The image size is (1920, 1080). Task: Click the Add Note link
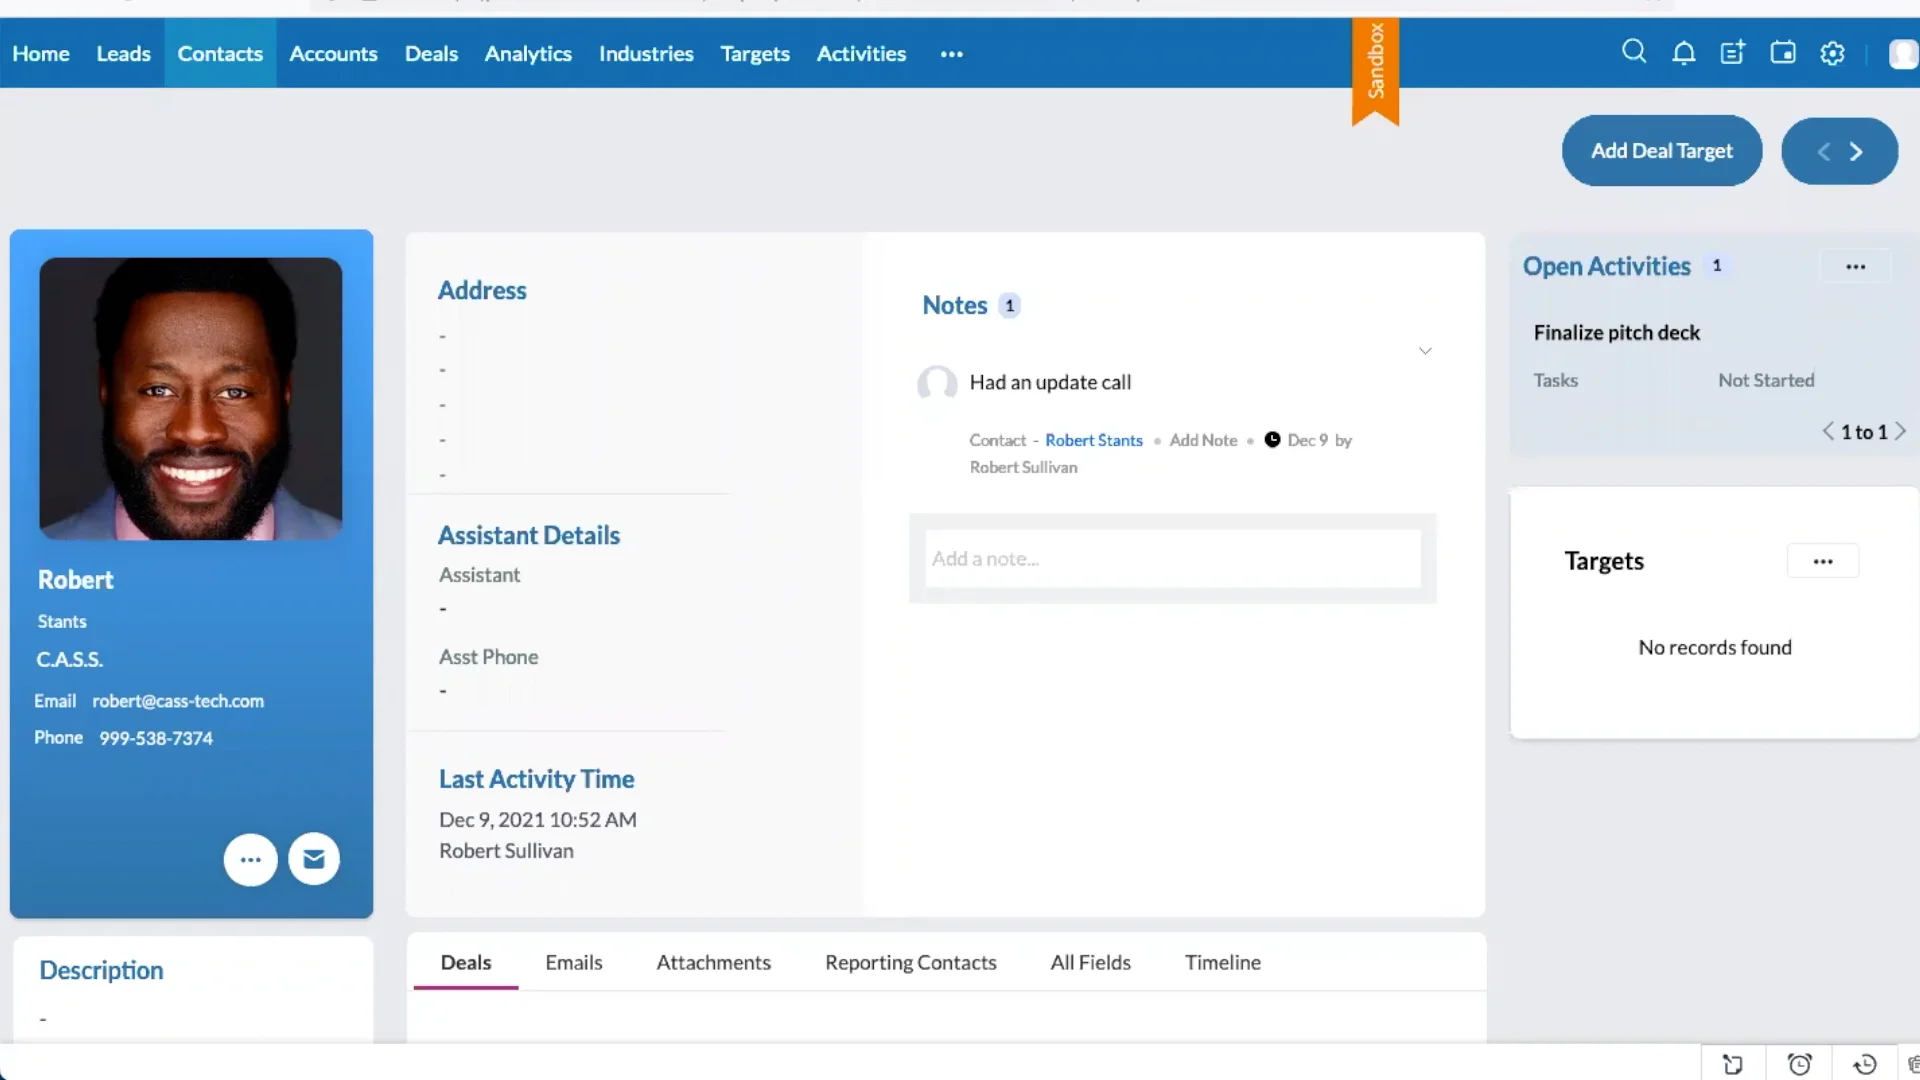tap(1204, 440)
